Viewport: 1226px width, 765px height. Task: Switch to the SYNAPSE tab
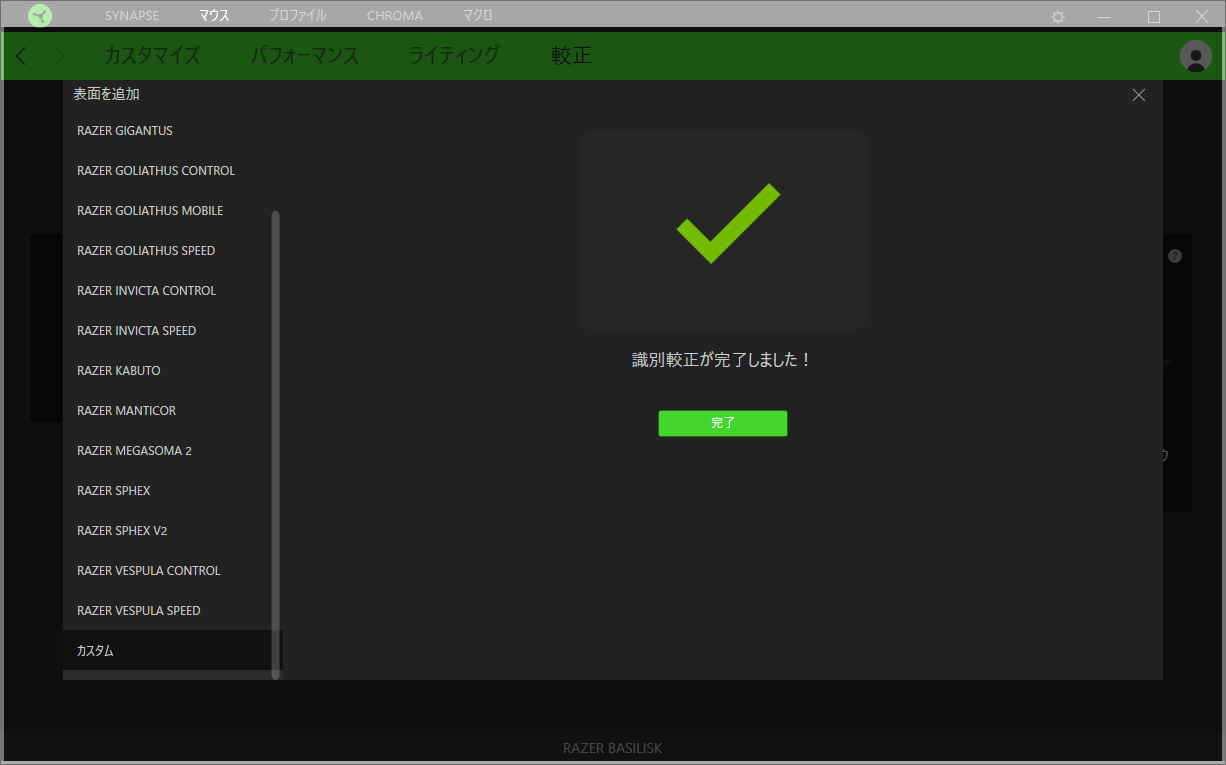132,16
